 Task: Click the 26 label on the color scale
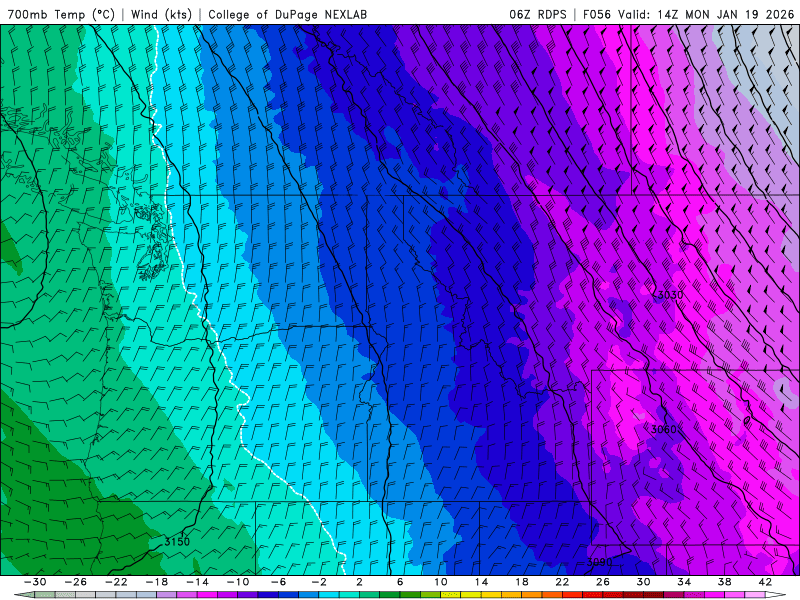(603, 582)
